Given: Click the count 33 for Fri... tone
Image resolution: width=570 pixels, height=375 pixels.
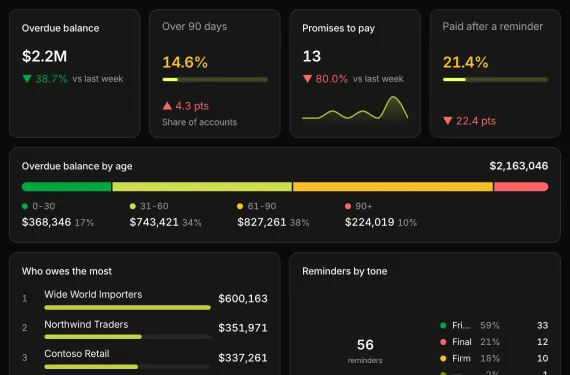Looking at the screenshot, I should click(x=542, y=326).
